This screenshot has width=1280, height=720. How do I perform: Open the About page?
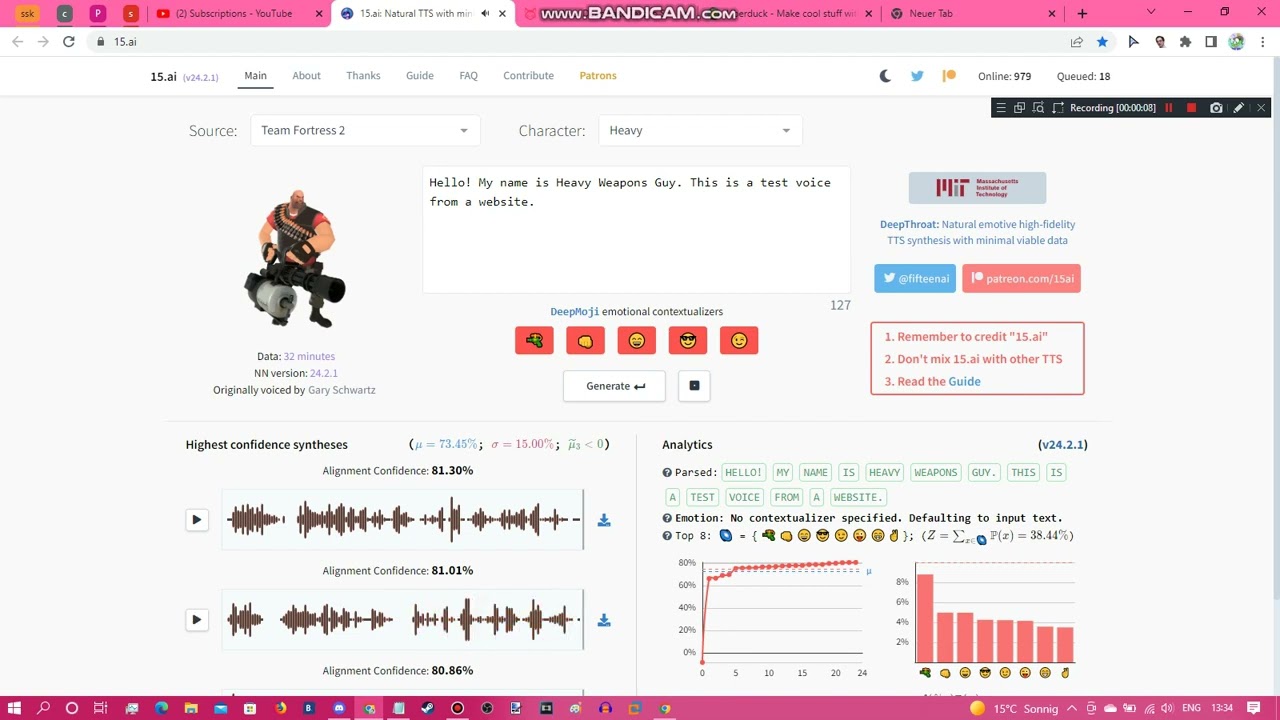306,76
